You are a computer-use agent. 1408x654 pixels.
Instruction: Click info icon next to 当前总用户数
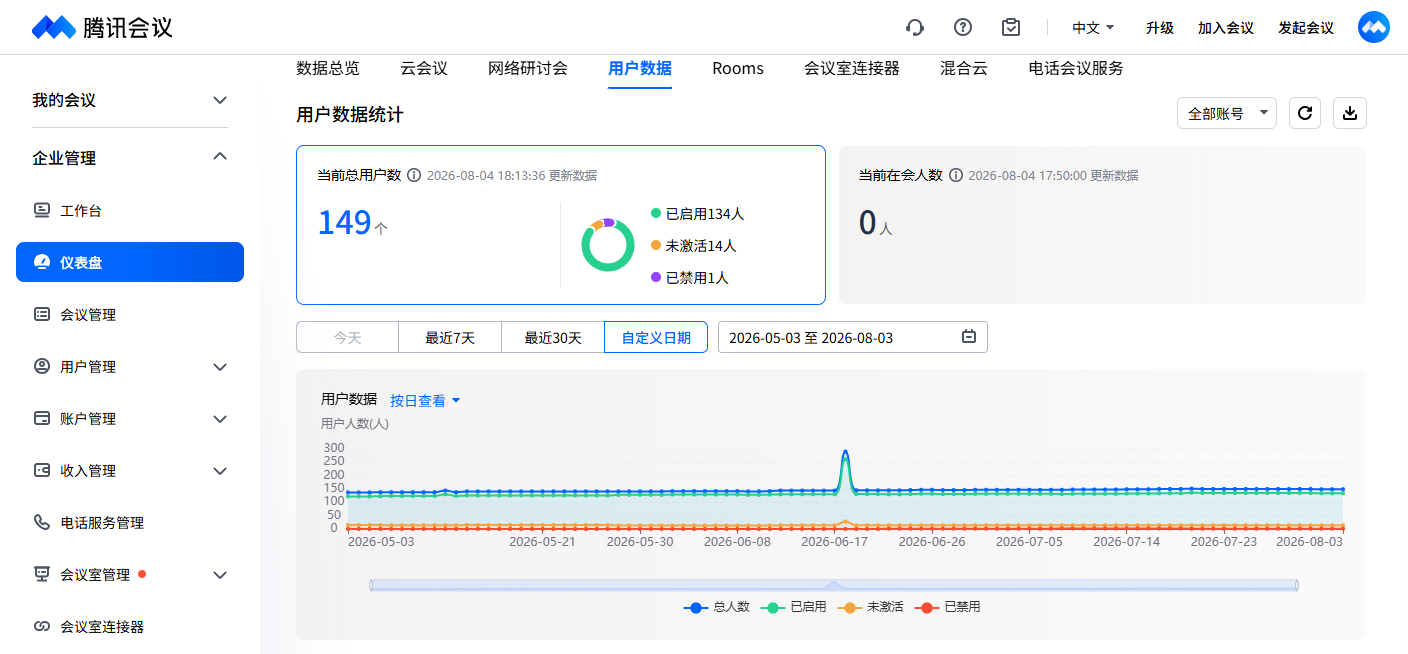414,175
